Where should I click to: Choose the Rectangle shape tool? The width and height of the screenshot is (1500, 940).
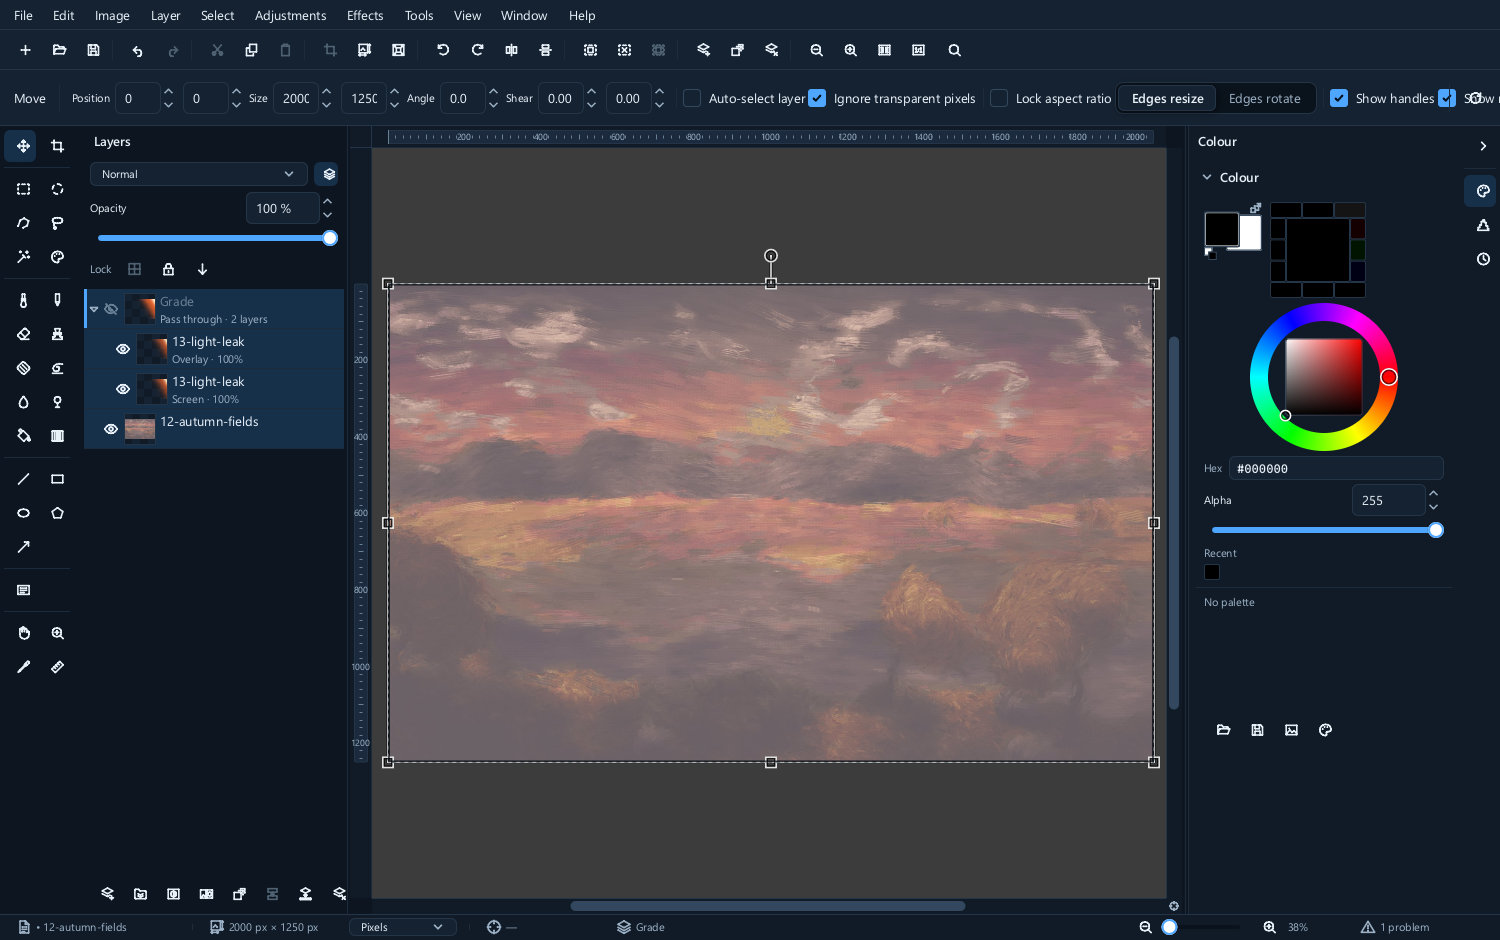click(x=57, y=479)
